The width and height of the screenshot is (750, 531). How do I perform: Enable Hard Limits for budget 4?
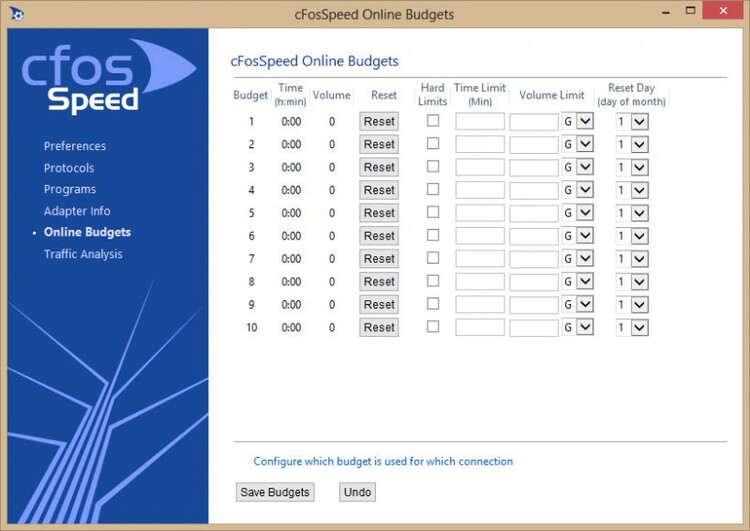(433, 189)
